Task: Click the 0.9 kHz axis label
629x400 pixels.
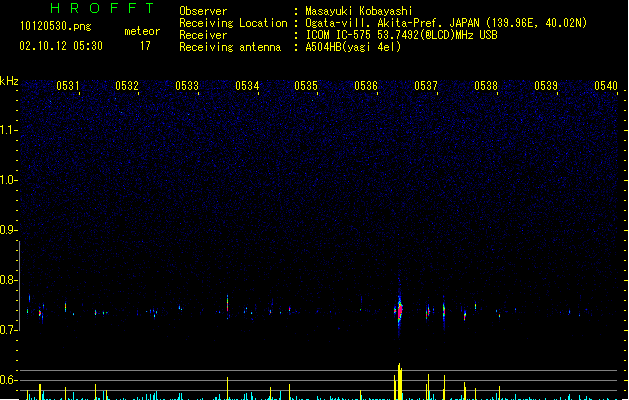Action: (x=8, y=230)
